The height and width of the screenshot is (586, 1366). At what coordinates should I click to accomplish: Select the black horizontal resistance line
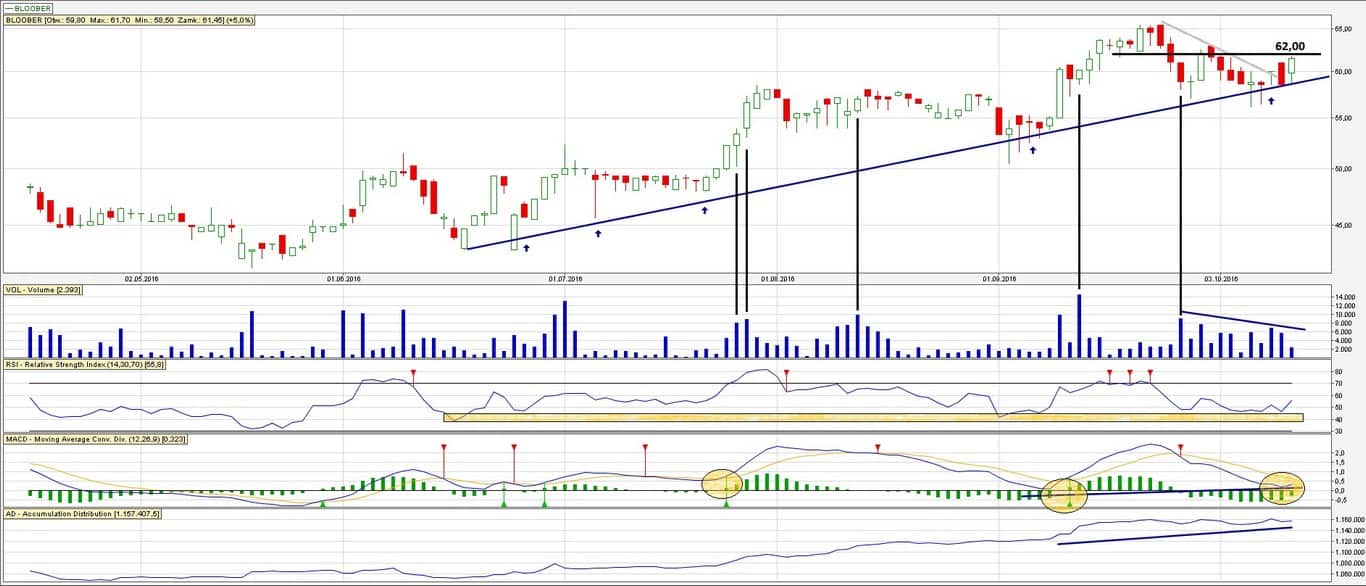tap(1200, 54)
